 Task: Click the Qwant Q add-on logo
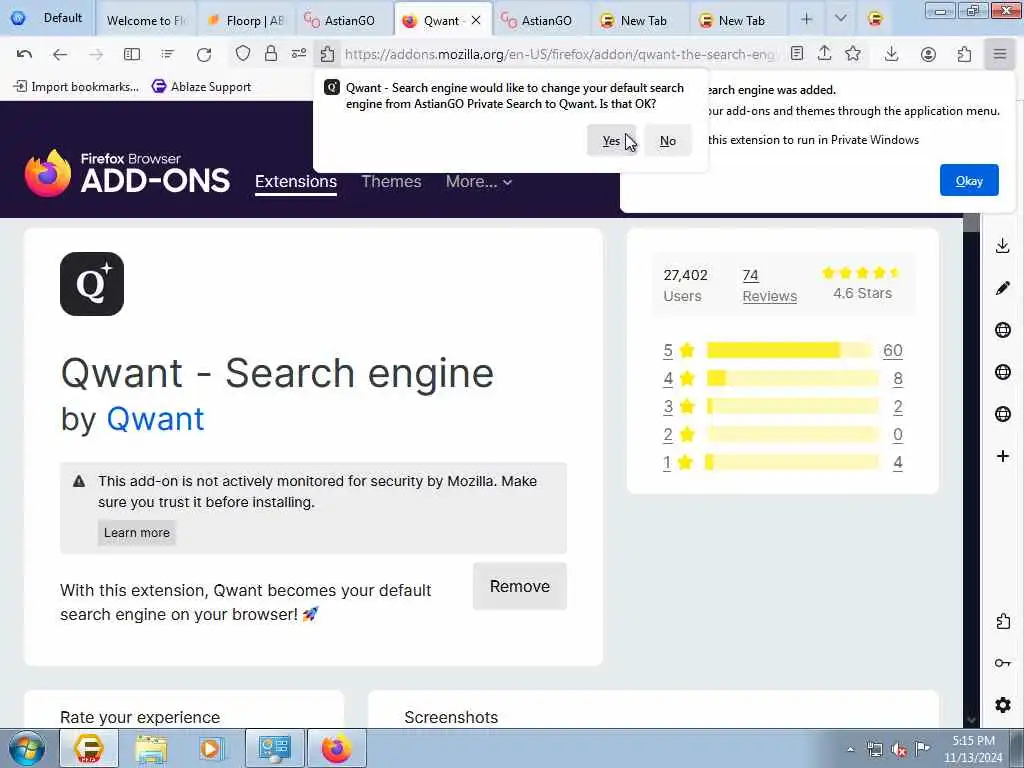point(92,284)
